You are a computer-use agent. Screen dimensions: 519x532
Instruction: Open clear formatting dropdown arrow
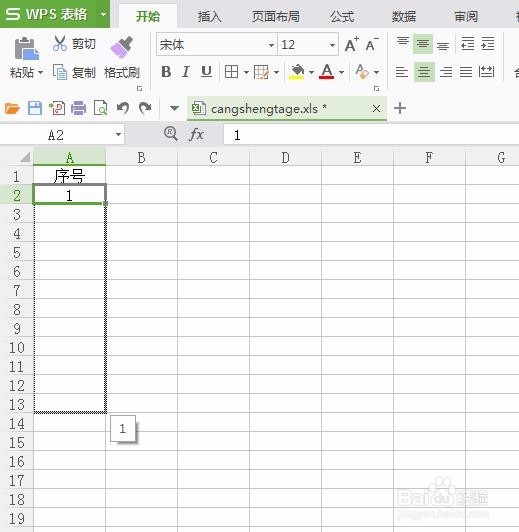click(376, 72)
